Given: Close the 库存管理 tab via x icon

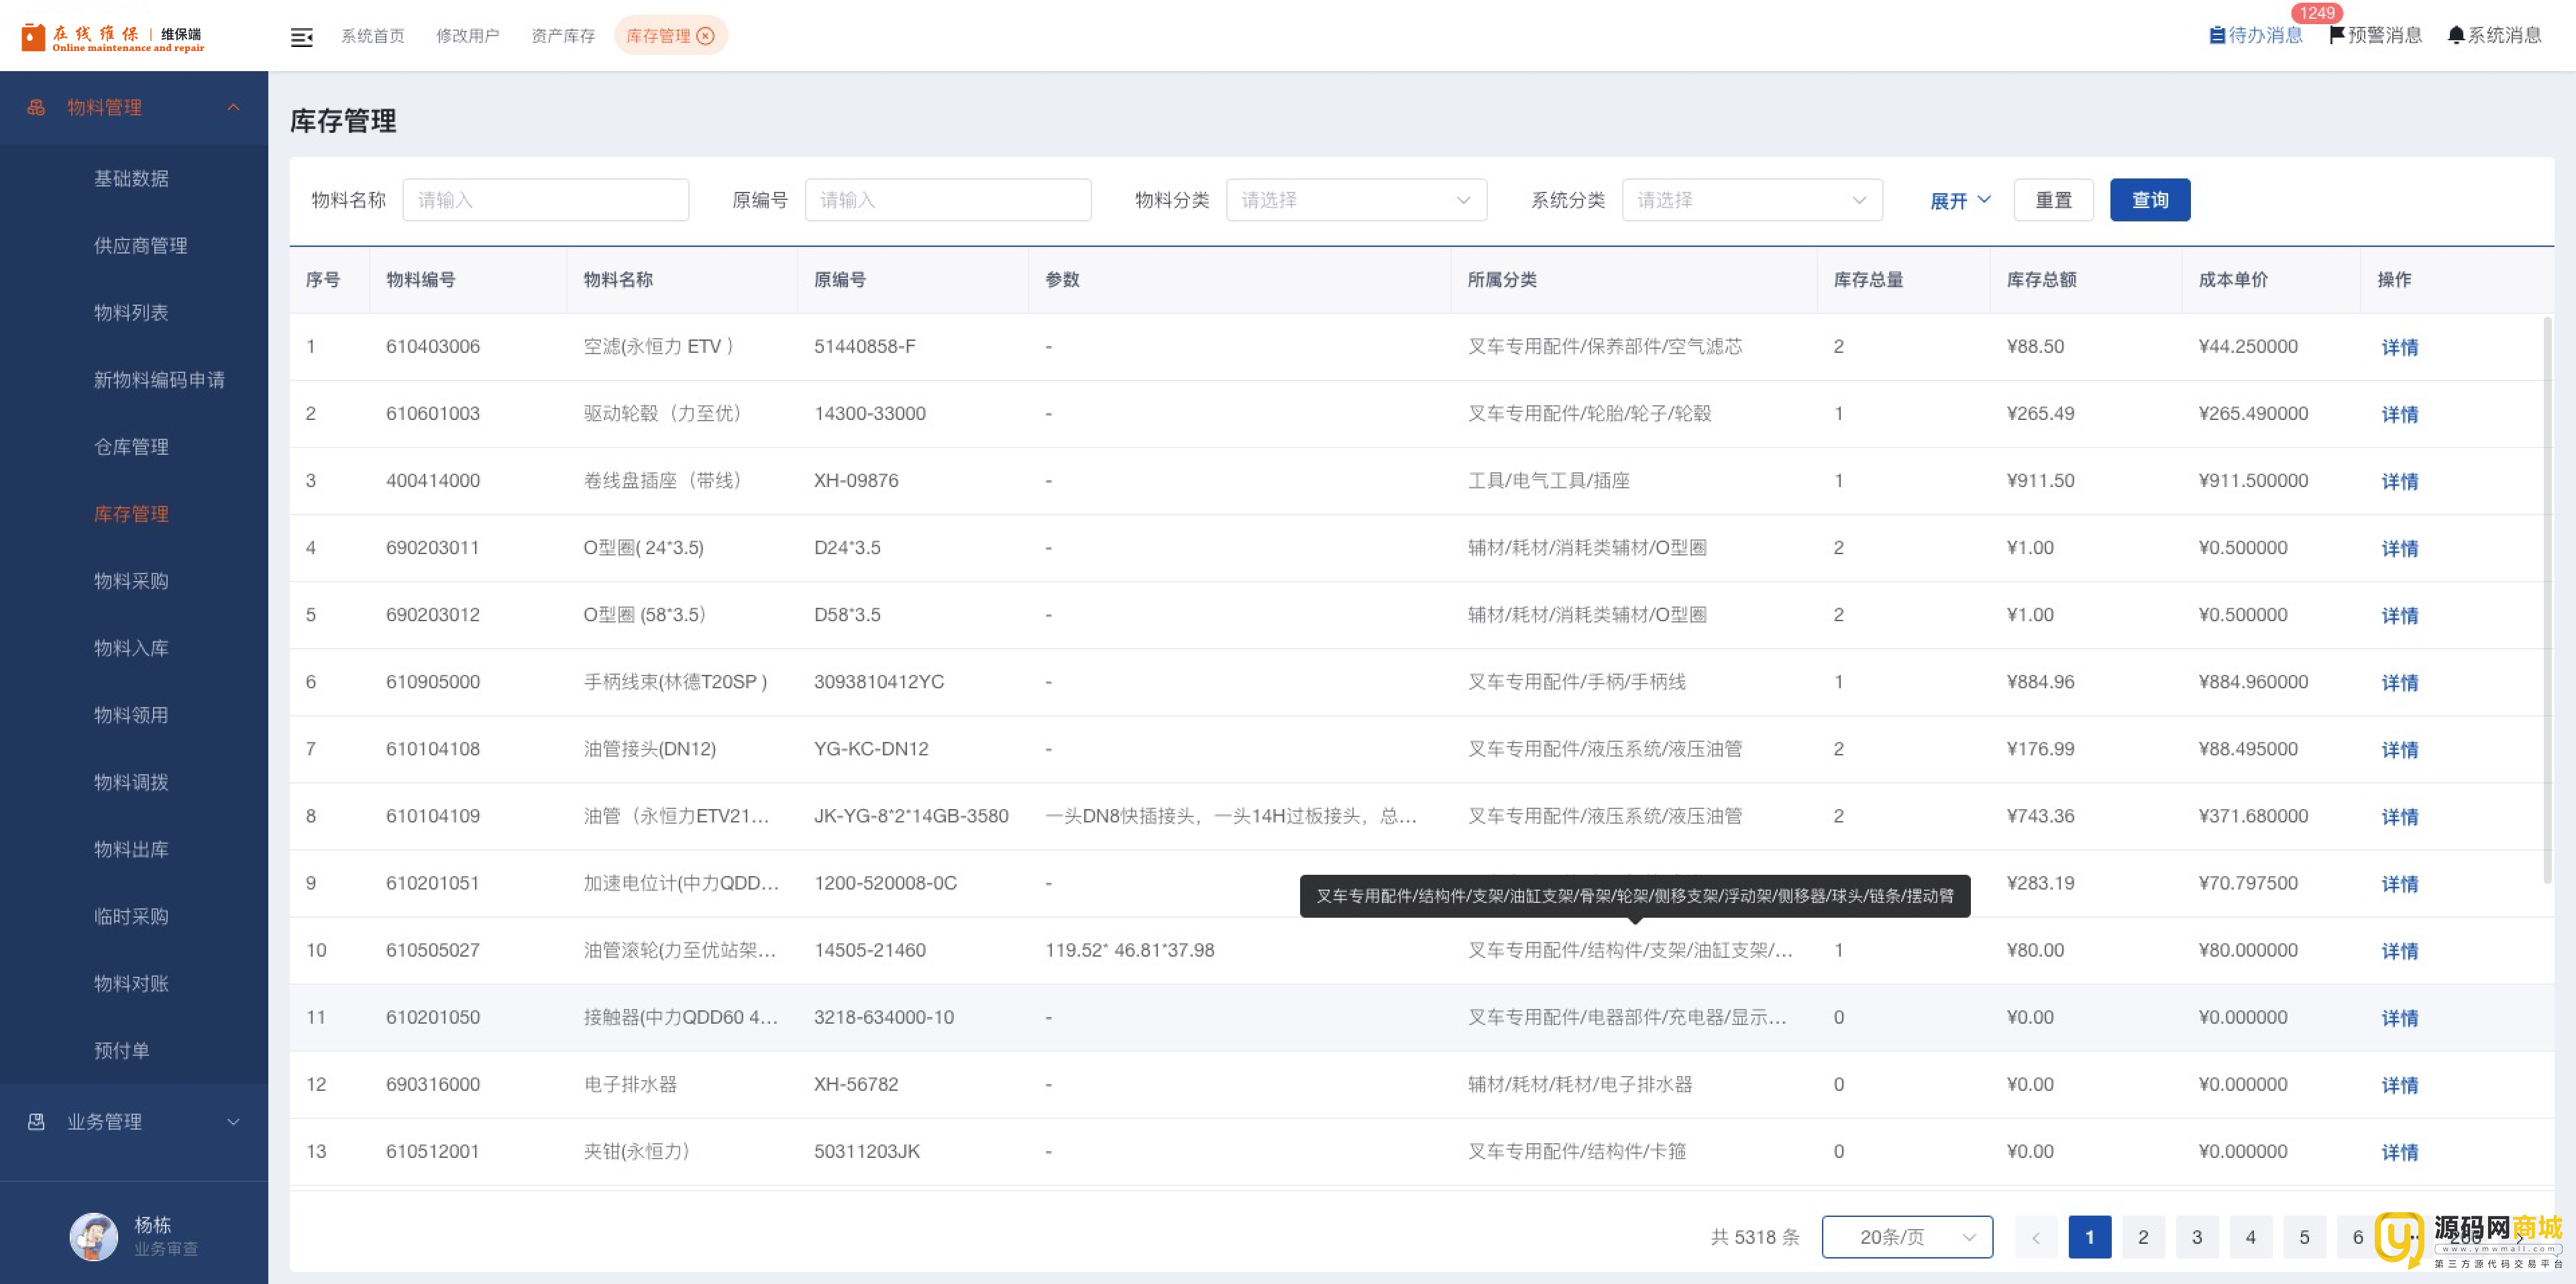Looking at the screenshot, I should [x=706, y=36].
